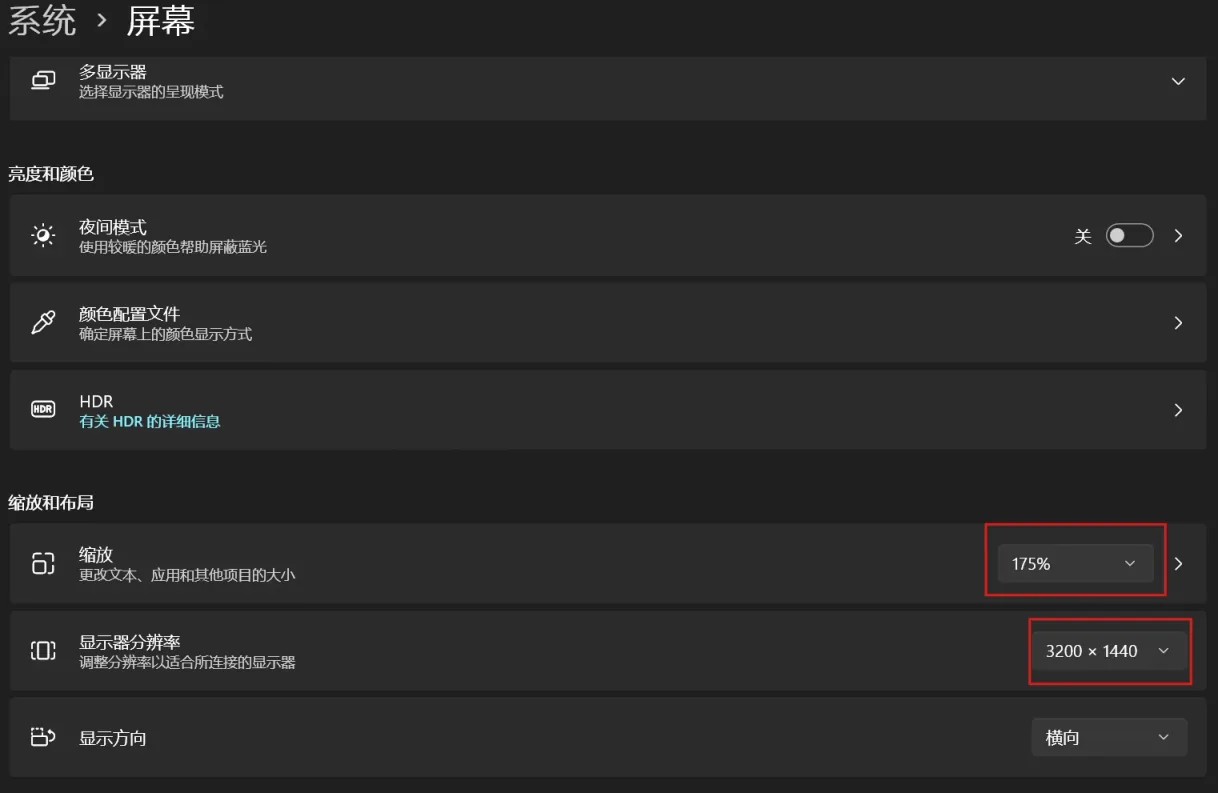
Task: Open the HDR settings page arrow
Action: pos(1178,410)
